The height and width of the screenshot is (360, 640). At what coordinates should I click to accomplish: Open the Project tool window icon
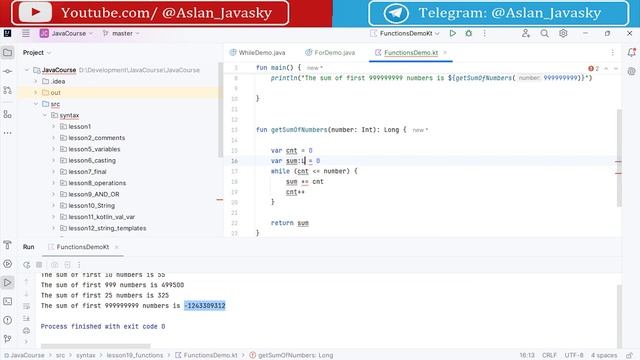8,52
